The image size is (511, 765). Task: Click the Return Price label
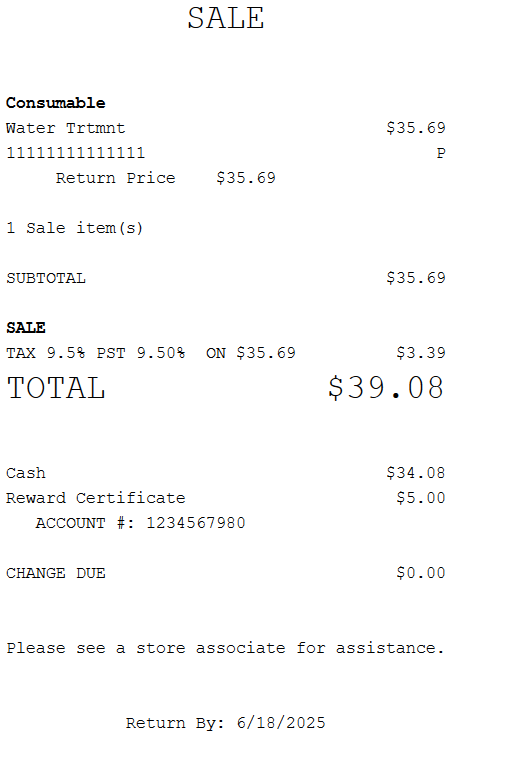(115, 178)
